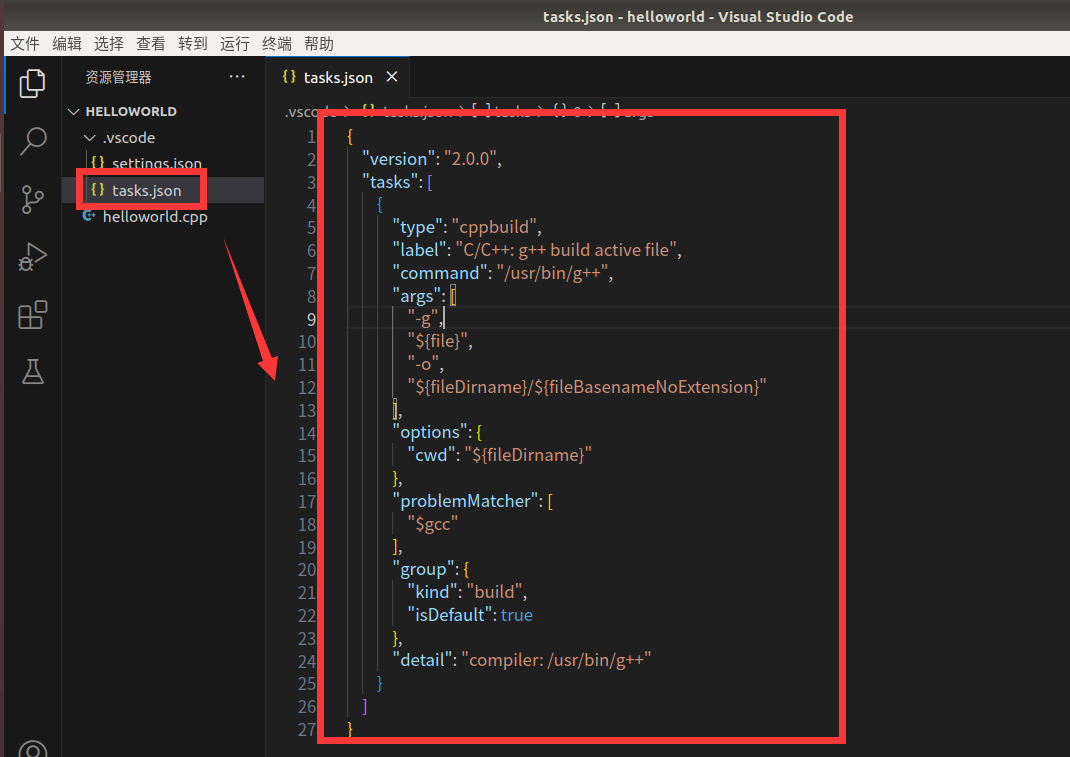Click the true value on line 22

(x=517, y=615)
